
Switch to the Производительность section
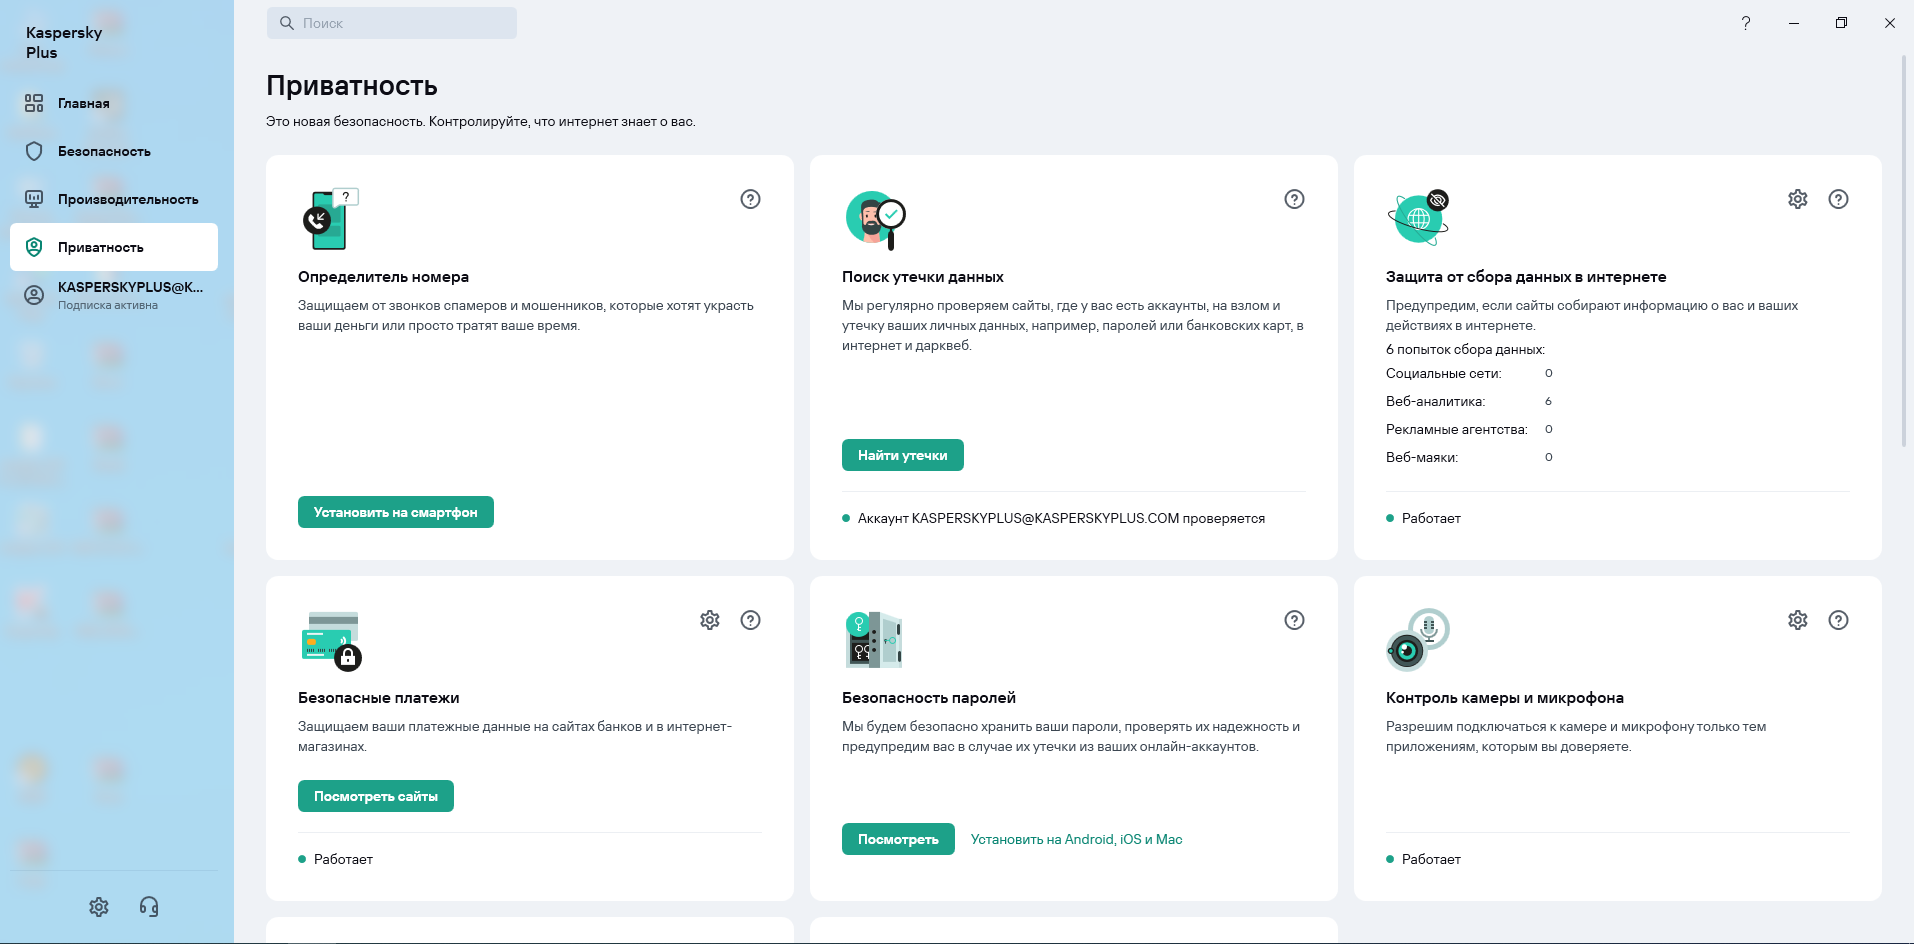point(114,199)
